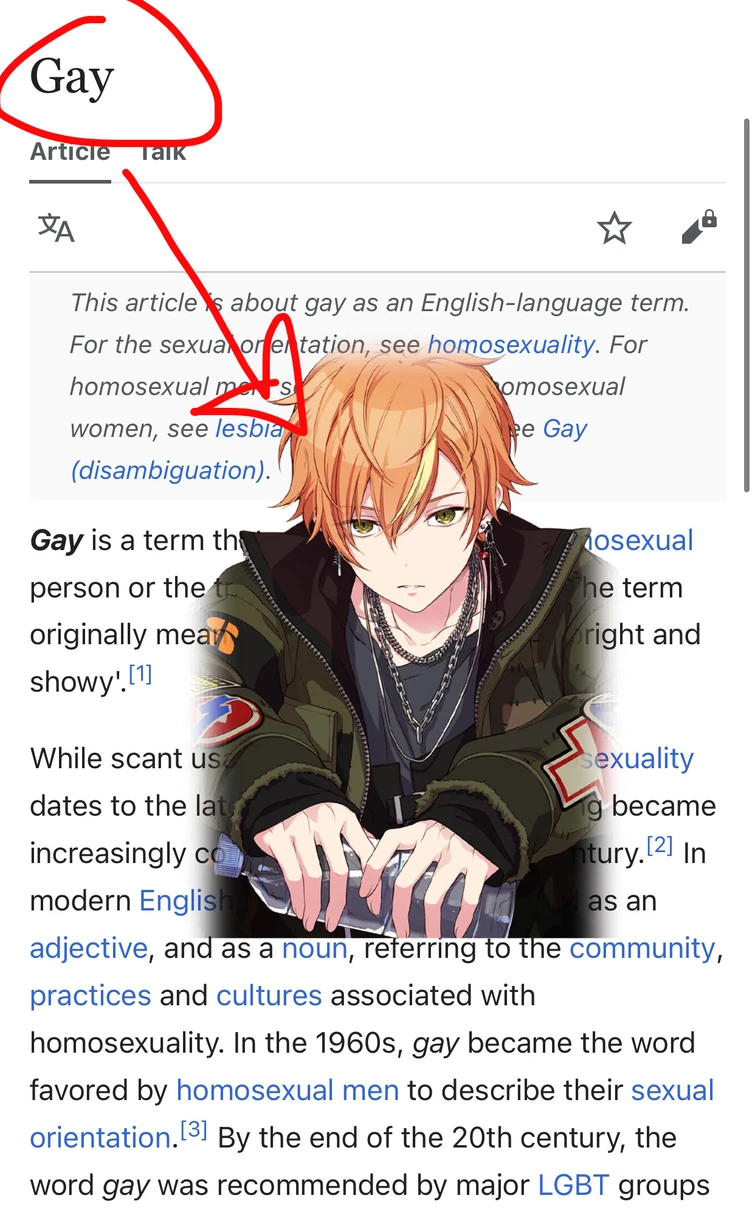Open the Talk tab
This screenshot has width=755, height=1218.
[x=162, y=152]
